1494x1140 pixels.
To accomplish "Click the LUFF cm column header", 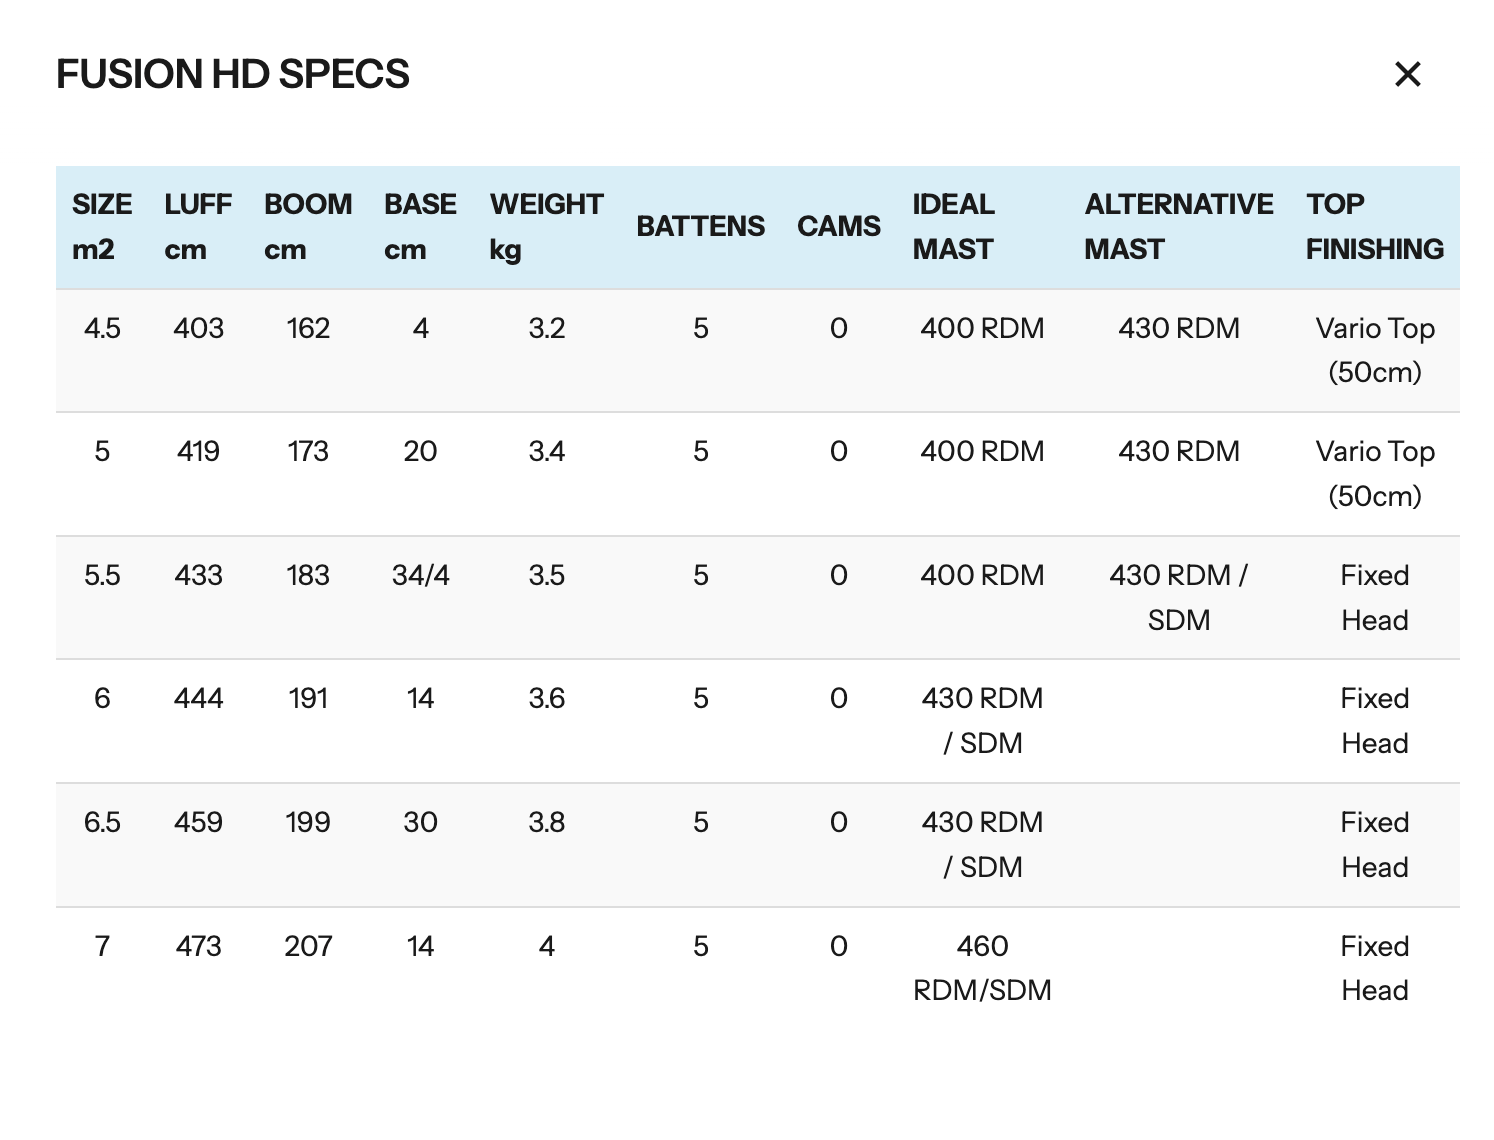I will click(198, 227).
